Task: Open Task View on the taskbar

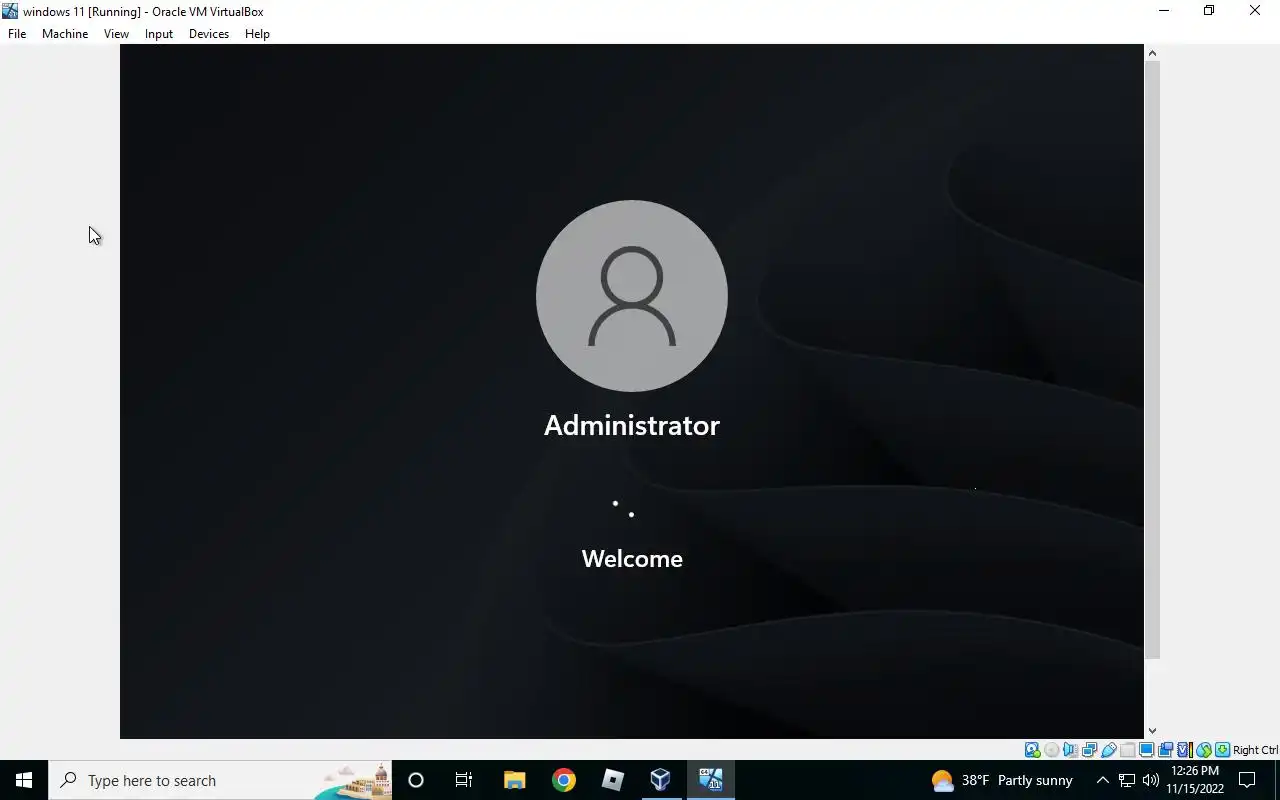Action: tap(464, 780)
